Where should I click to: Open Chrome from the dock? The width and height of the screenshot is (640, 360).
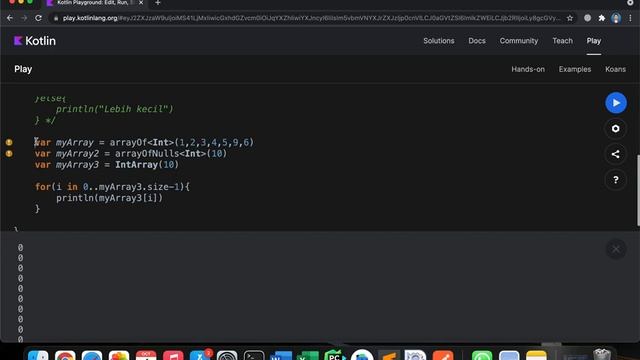pos(65,355)
